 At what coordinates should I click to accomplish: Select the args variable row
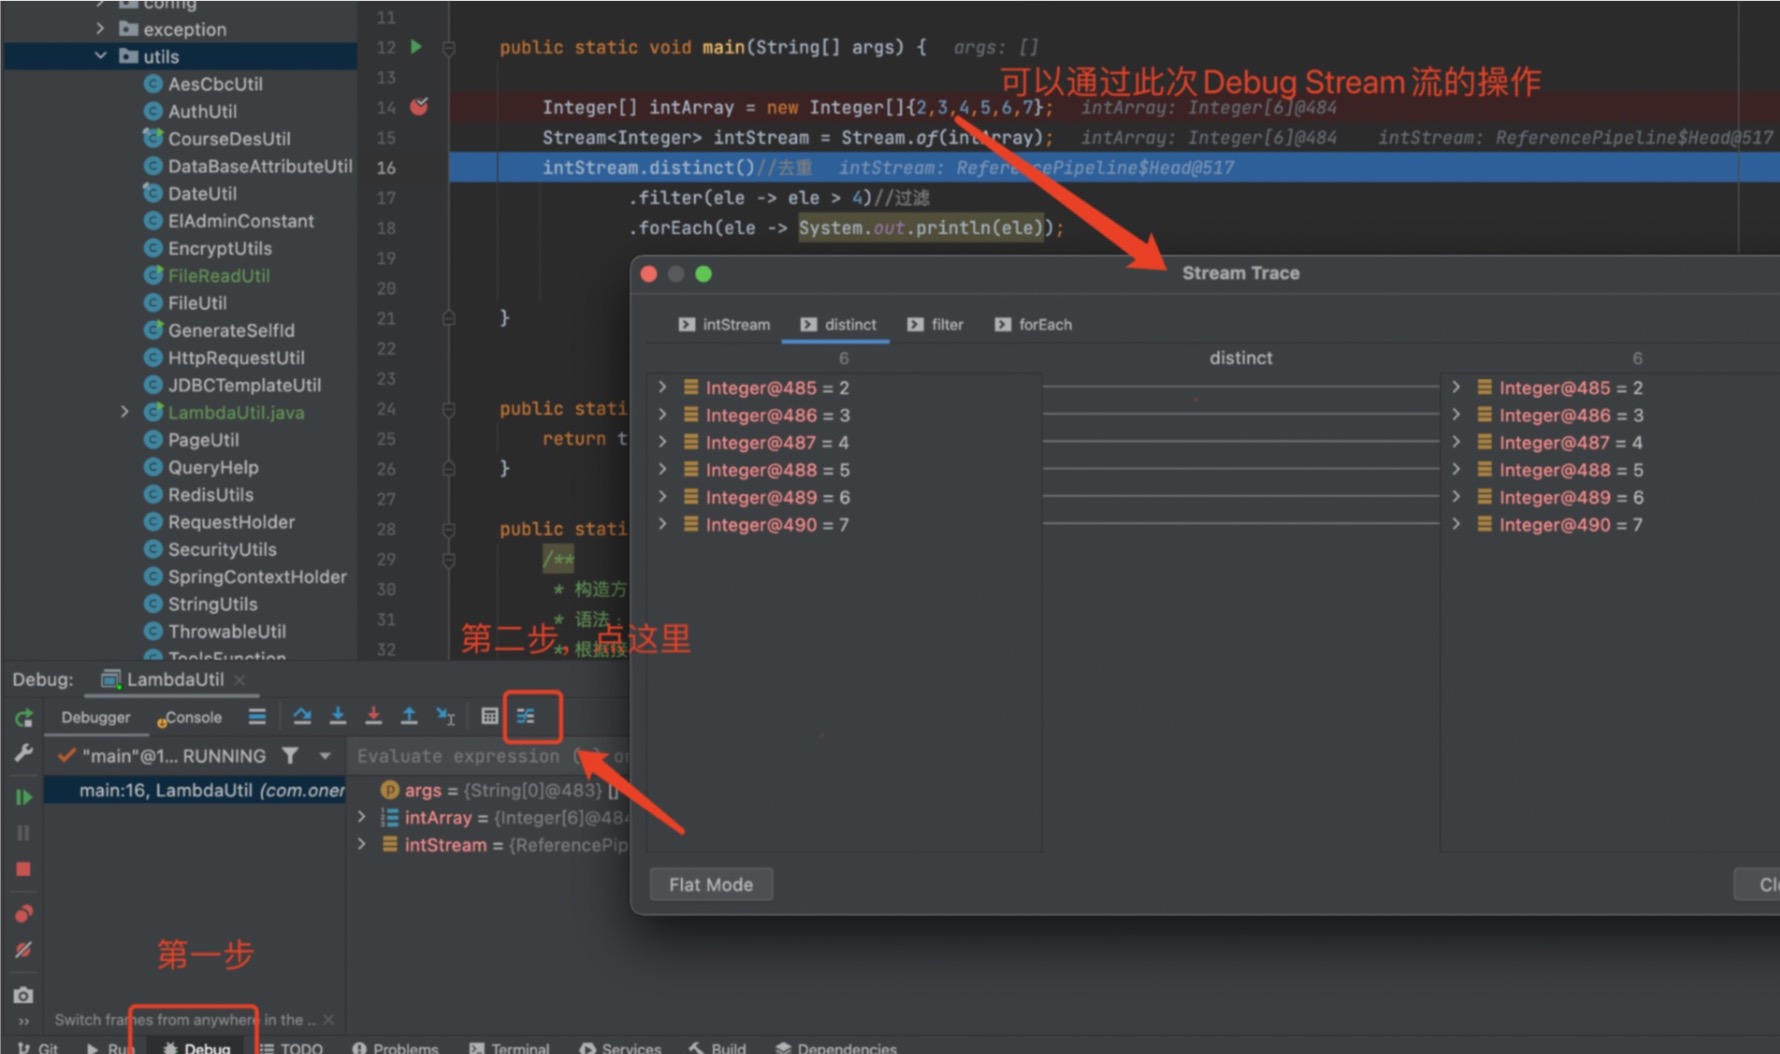point(490,790)
